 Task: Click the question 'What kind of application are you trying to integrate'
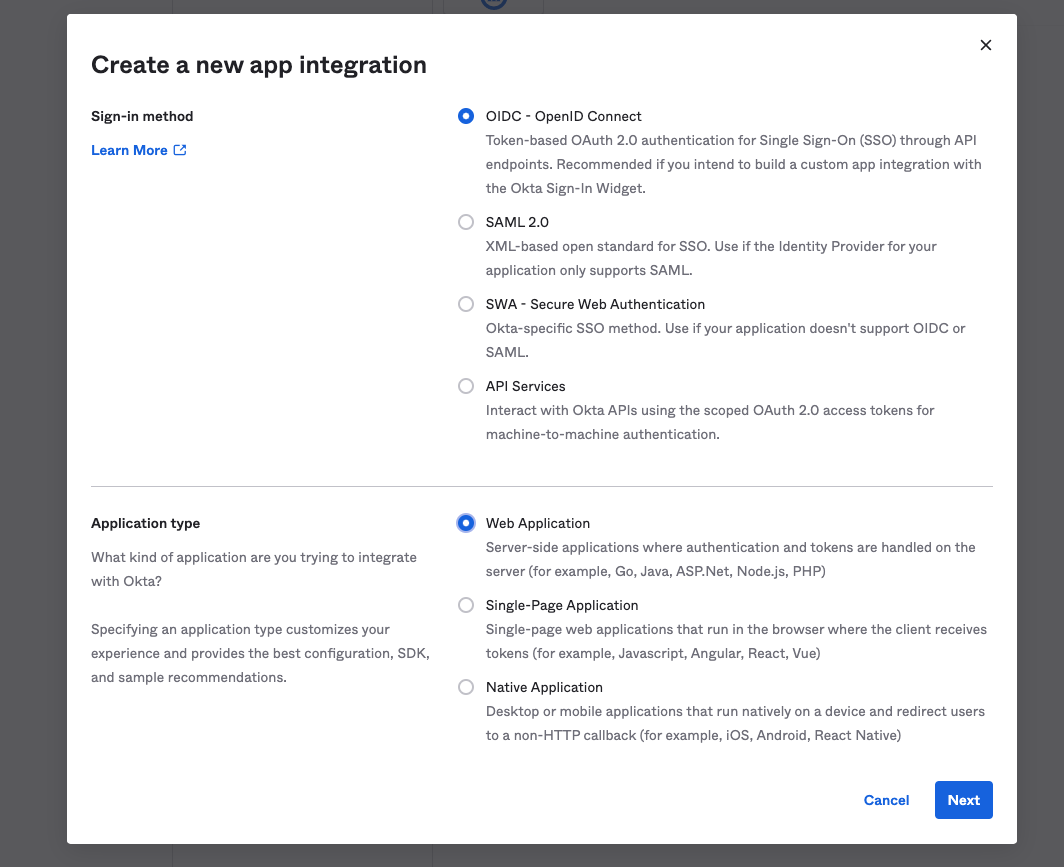click(x=254, y=569)
